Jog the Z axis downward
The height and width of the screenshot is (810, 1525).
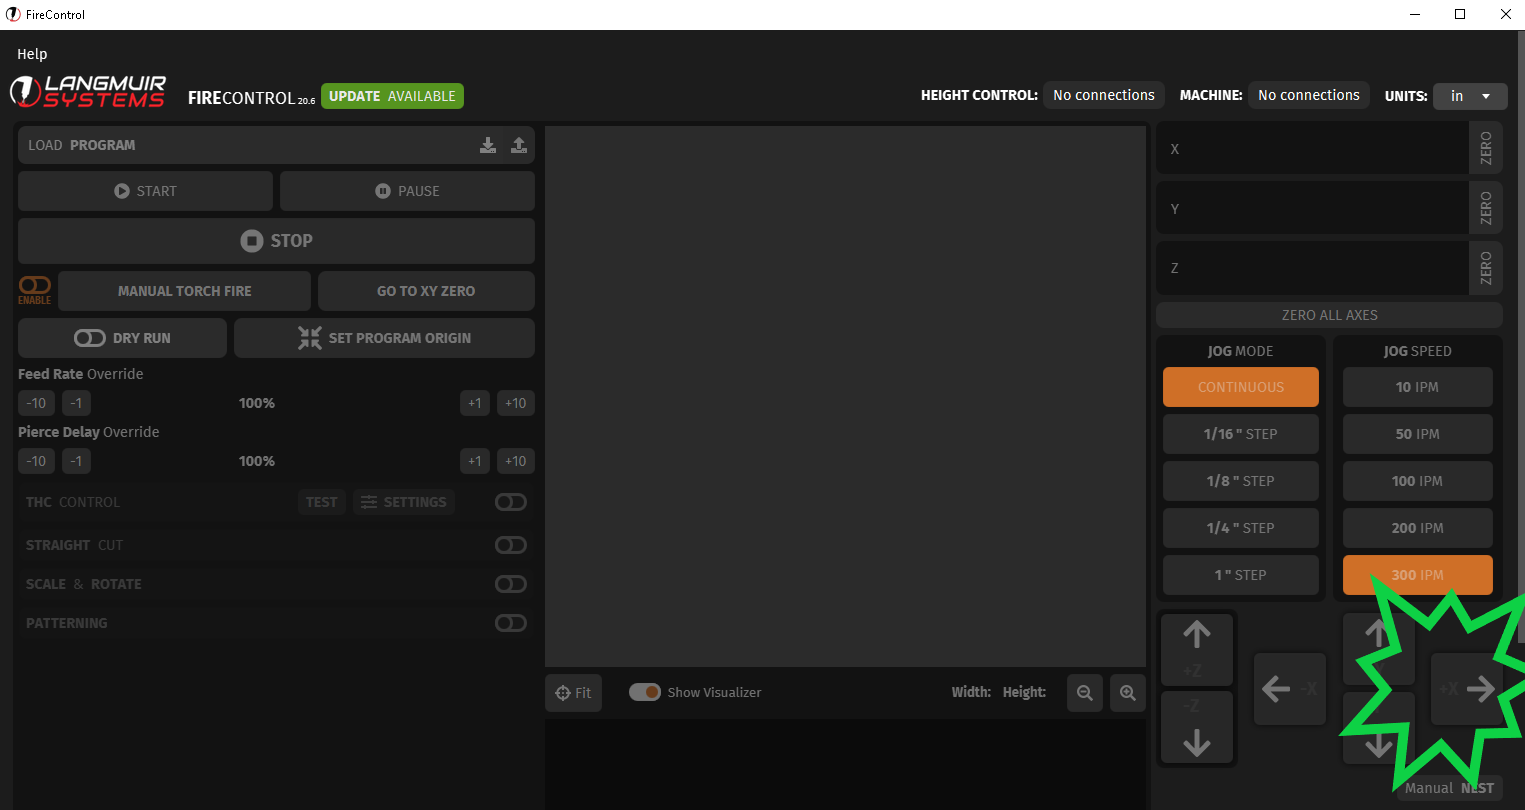1197,728
